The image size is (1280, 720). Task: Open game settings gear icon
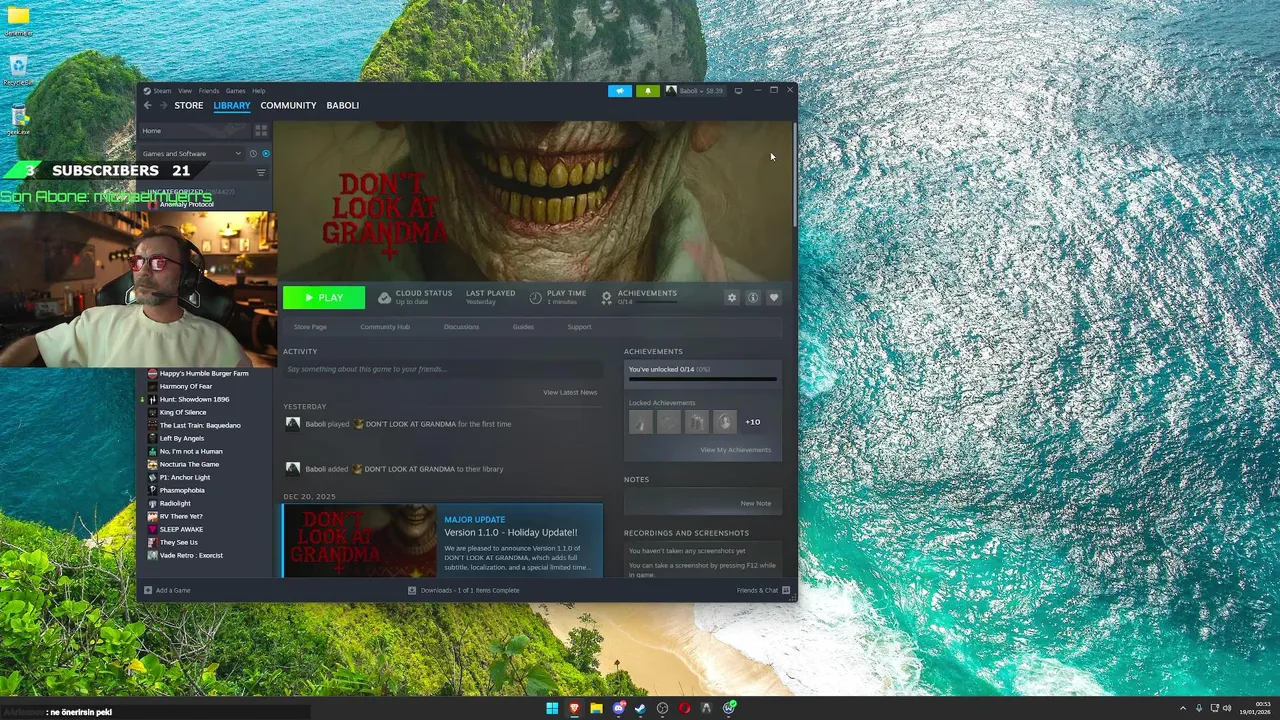point(732,298)
